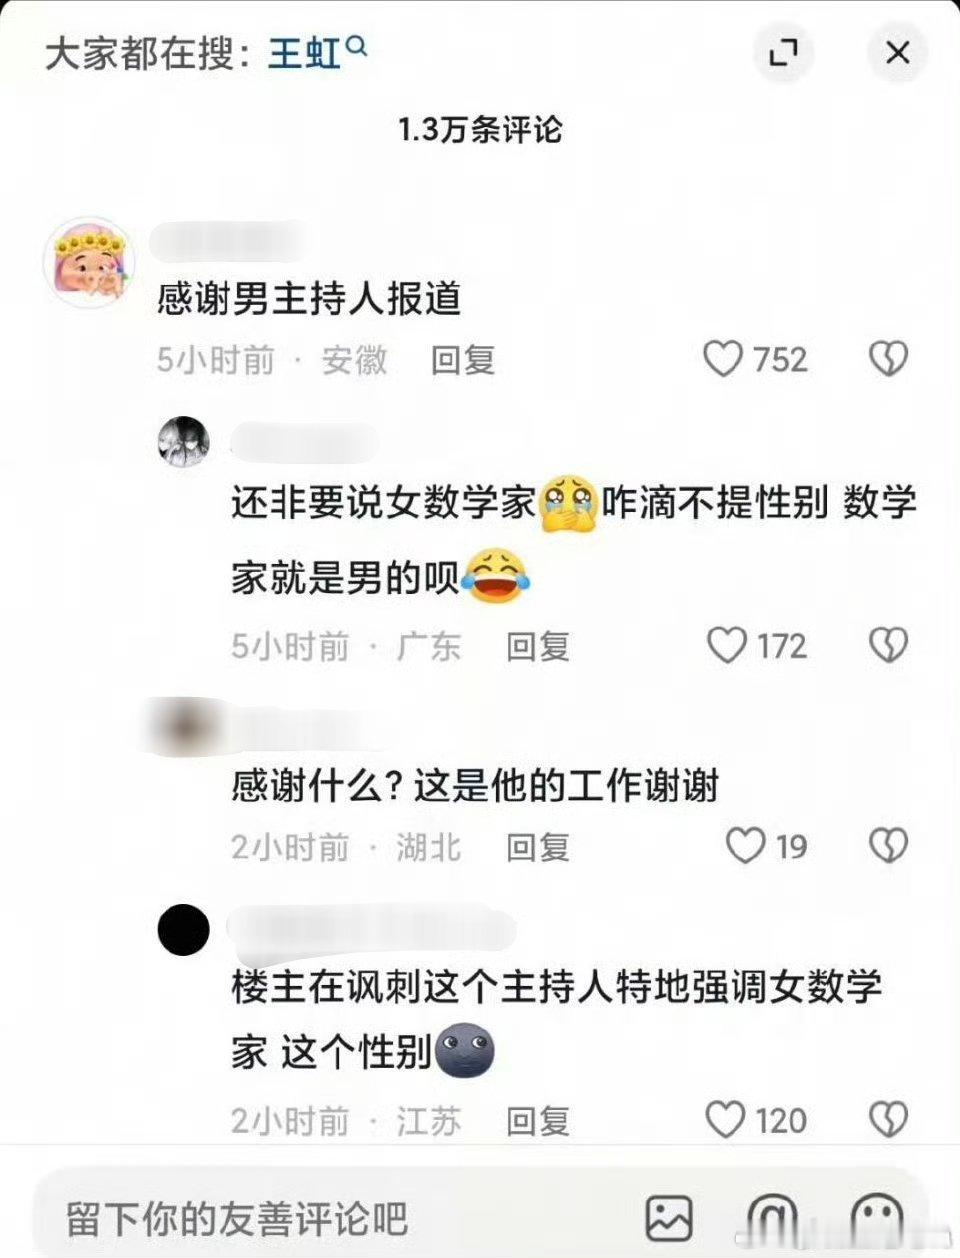Viewport: 960px width, 1258px height.
Task: Open the 王虹 trending search link
Action: [304, 53]
